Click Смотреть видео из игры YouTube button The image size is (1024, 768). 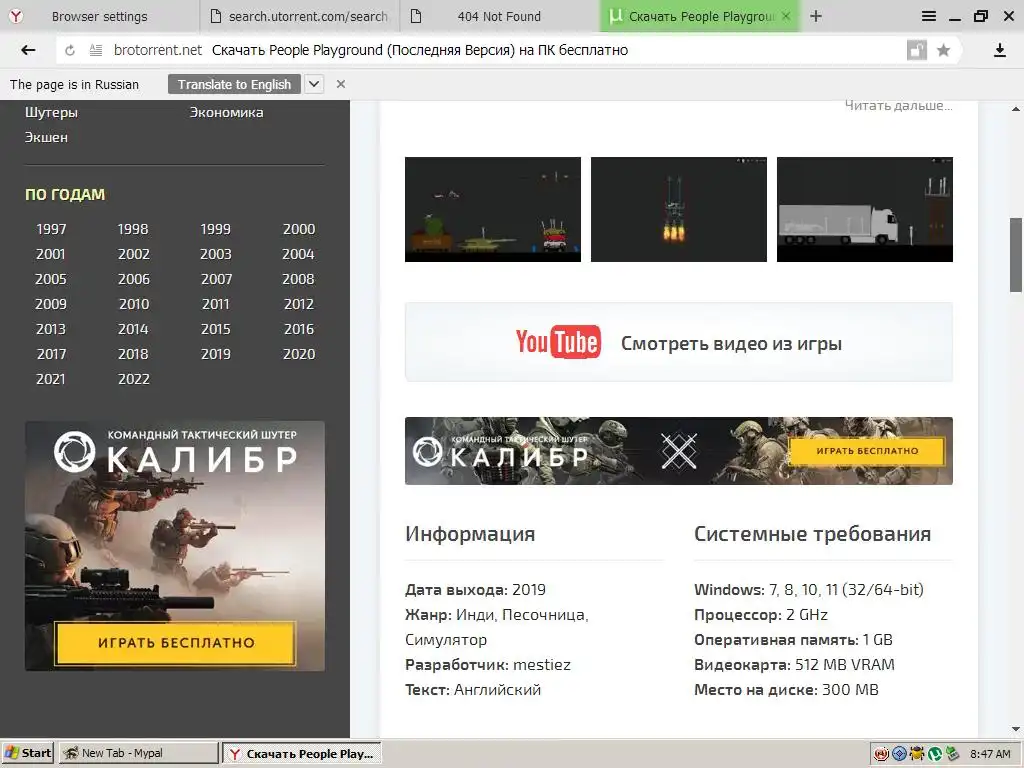[679, 342]
